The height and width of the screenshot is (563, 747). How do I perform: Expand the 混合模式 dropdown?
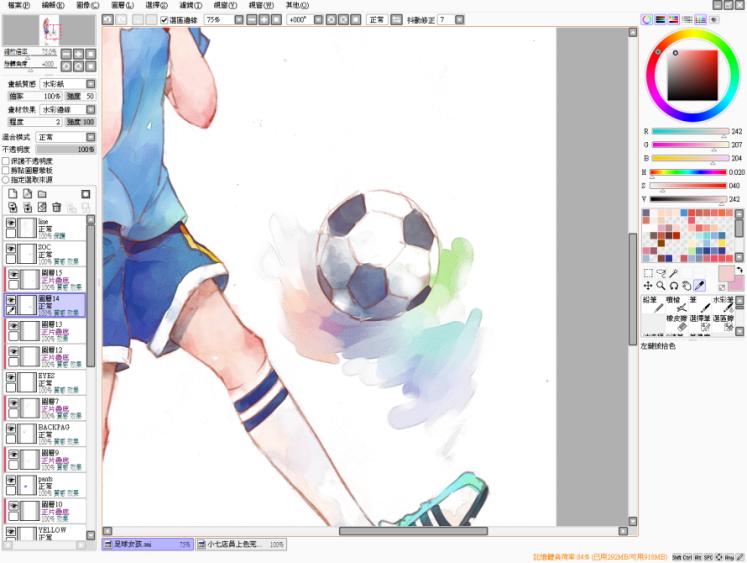tap(64, 137)
